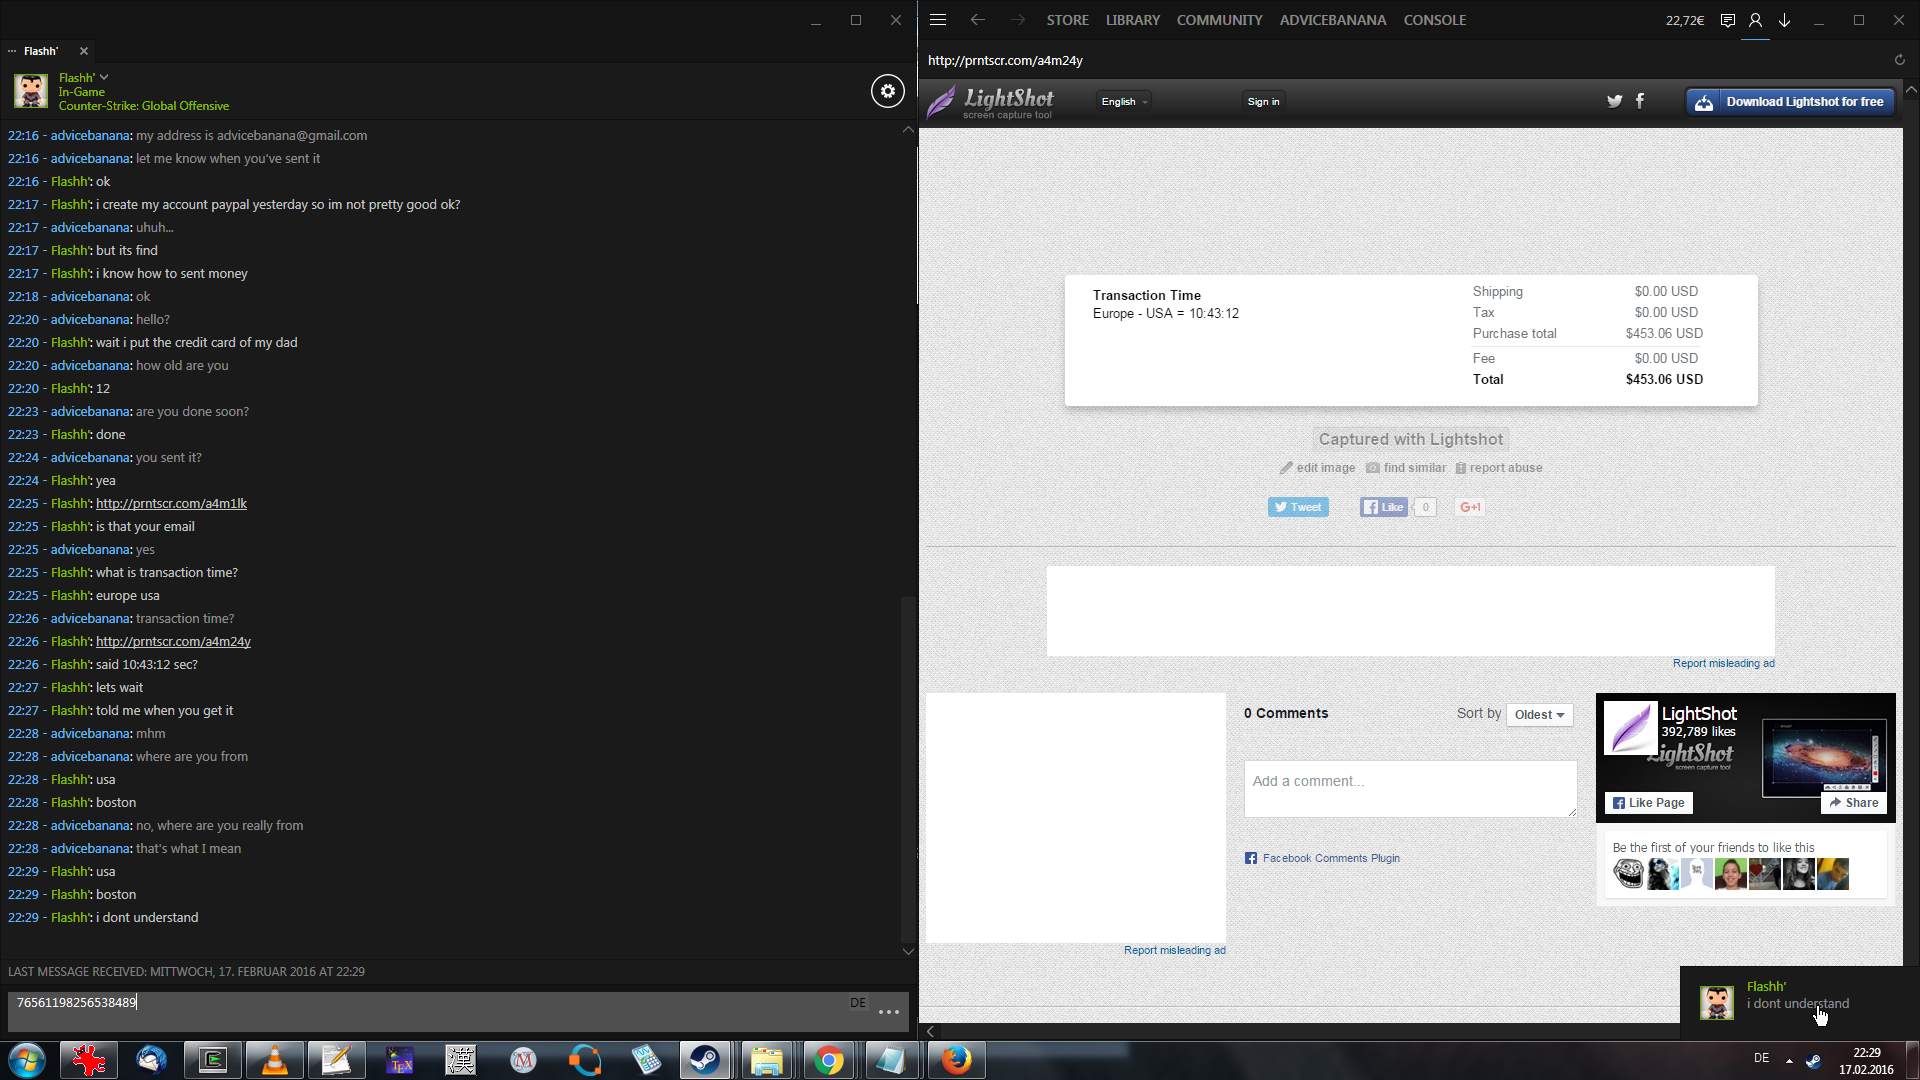The height and width of the screenshot is (1080, 1920).
Task: Open the Steam notifications message icon
Action: pos(1727,20)
